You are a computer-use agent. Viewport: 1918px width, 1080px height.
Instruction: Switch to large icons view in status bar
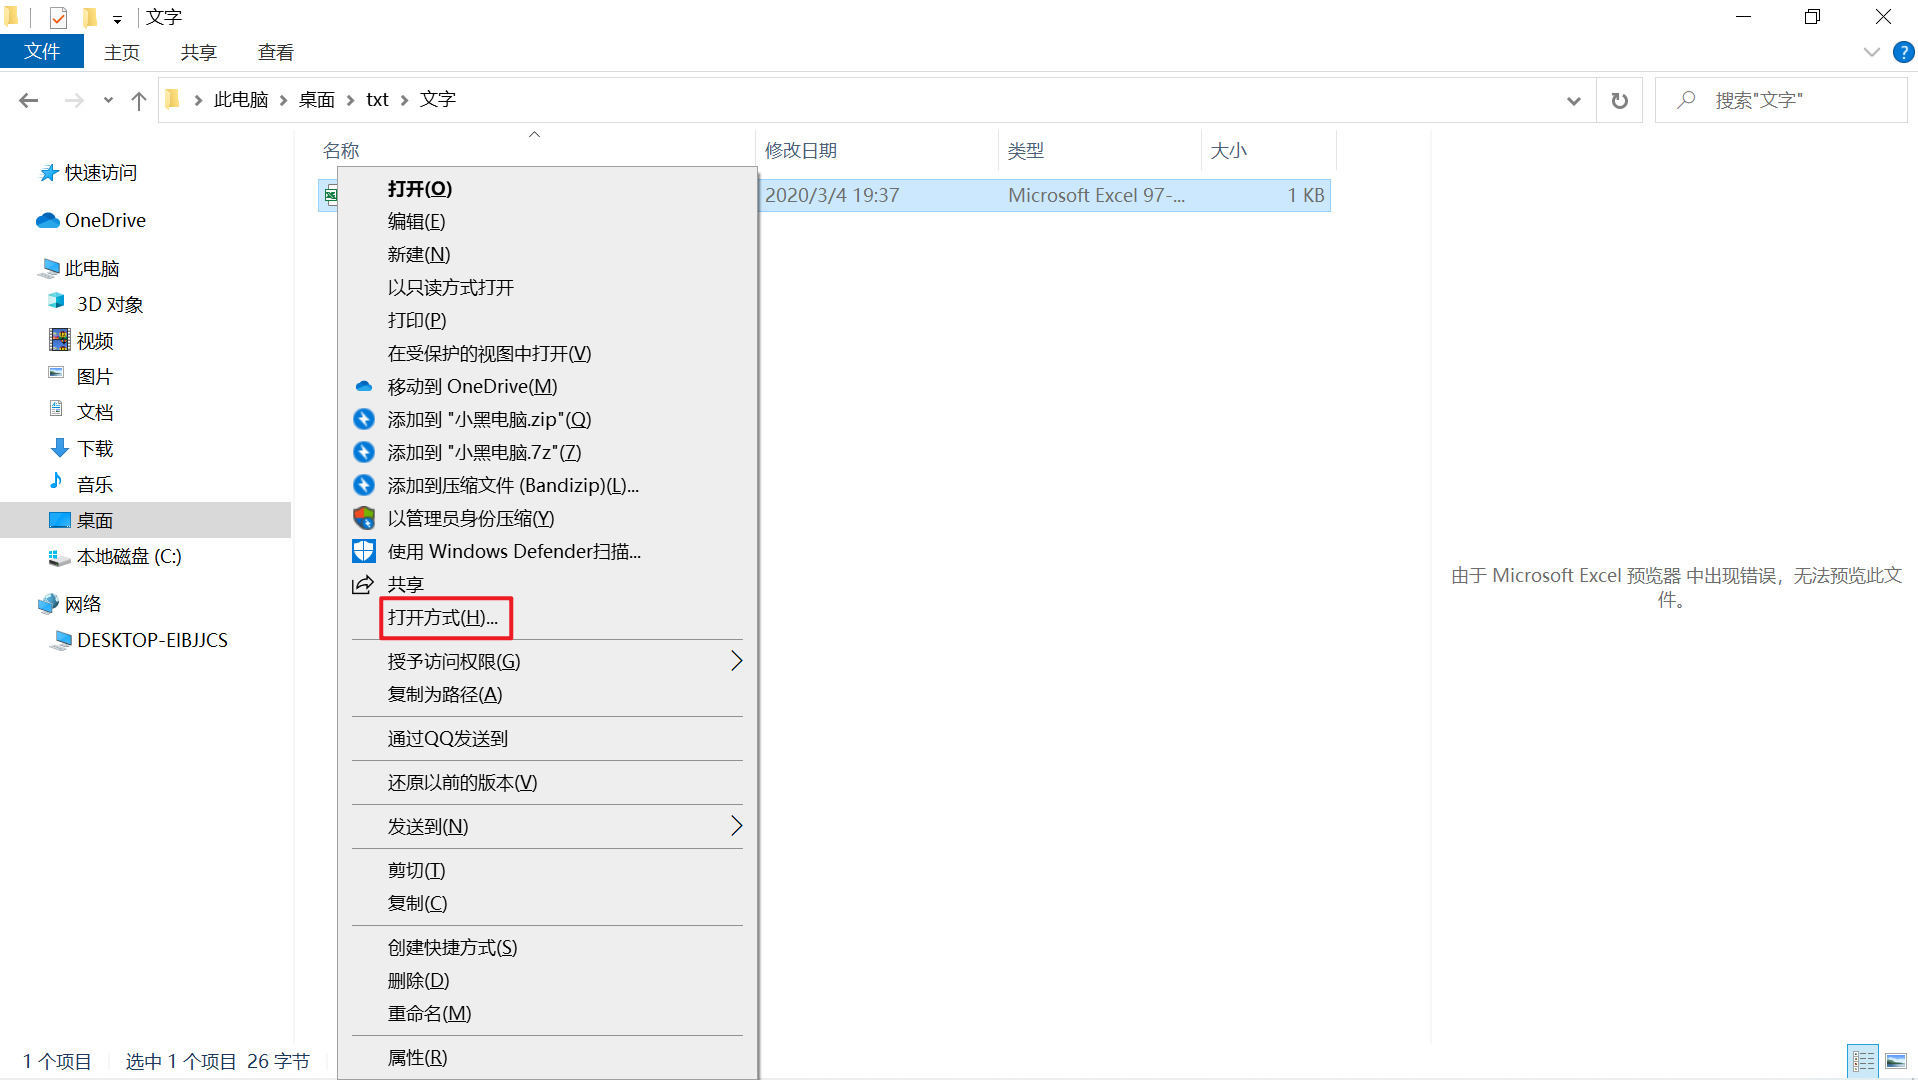click(1896, 1061)
